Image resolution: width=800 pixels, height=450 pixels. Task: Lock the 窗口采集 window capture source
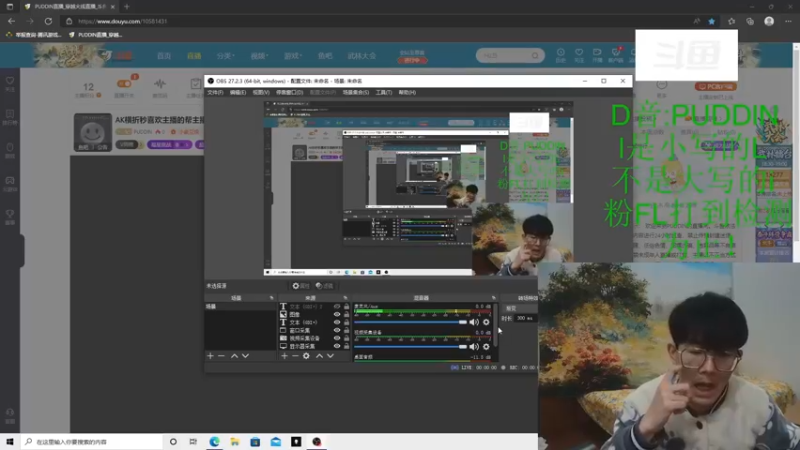346,330
